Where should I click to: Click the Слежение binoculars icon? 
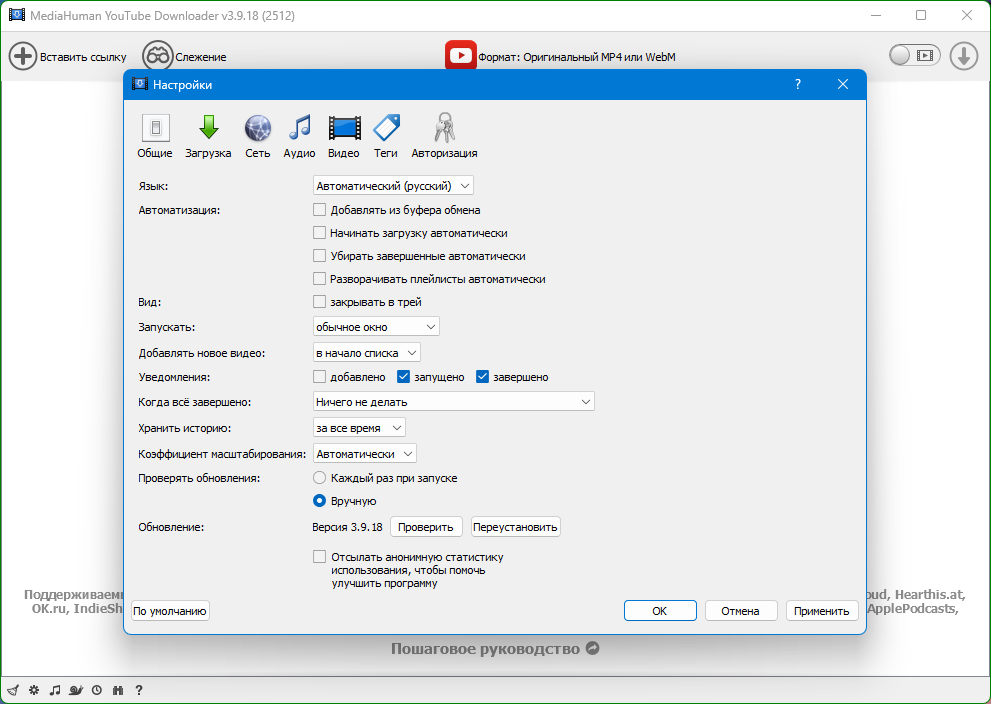click(158, 56)
